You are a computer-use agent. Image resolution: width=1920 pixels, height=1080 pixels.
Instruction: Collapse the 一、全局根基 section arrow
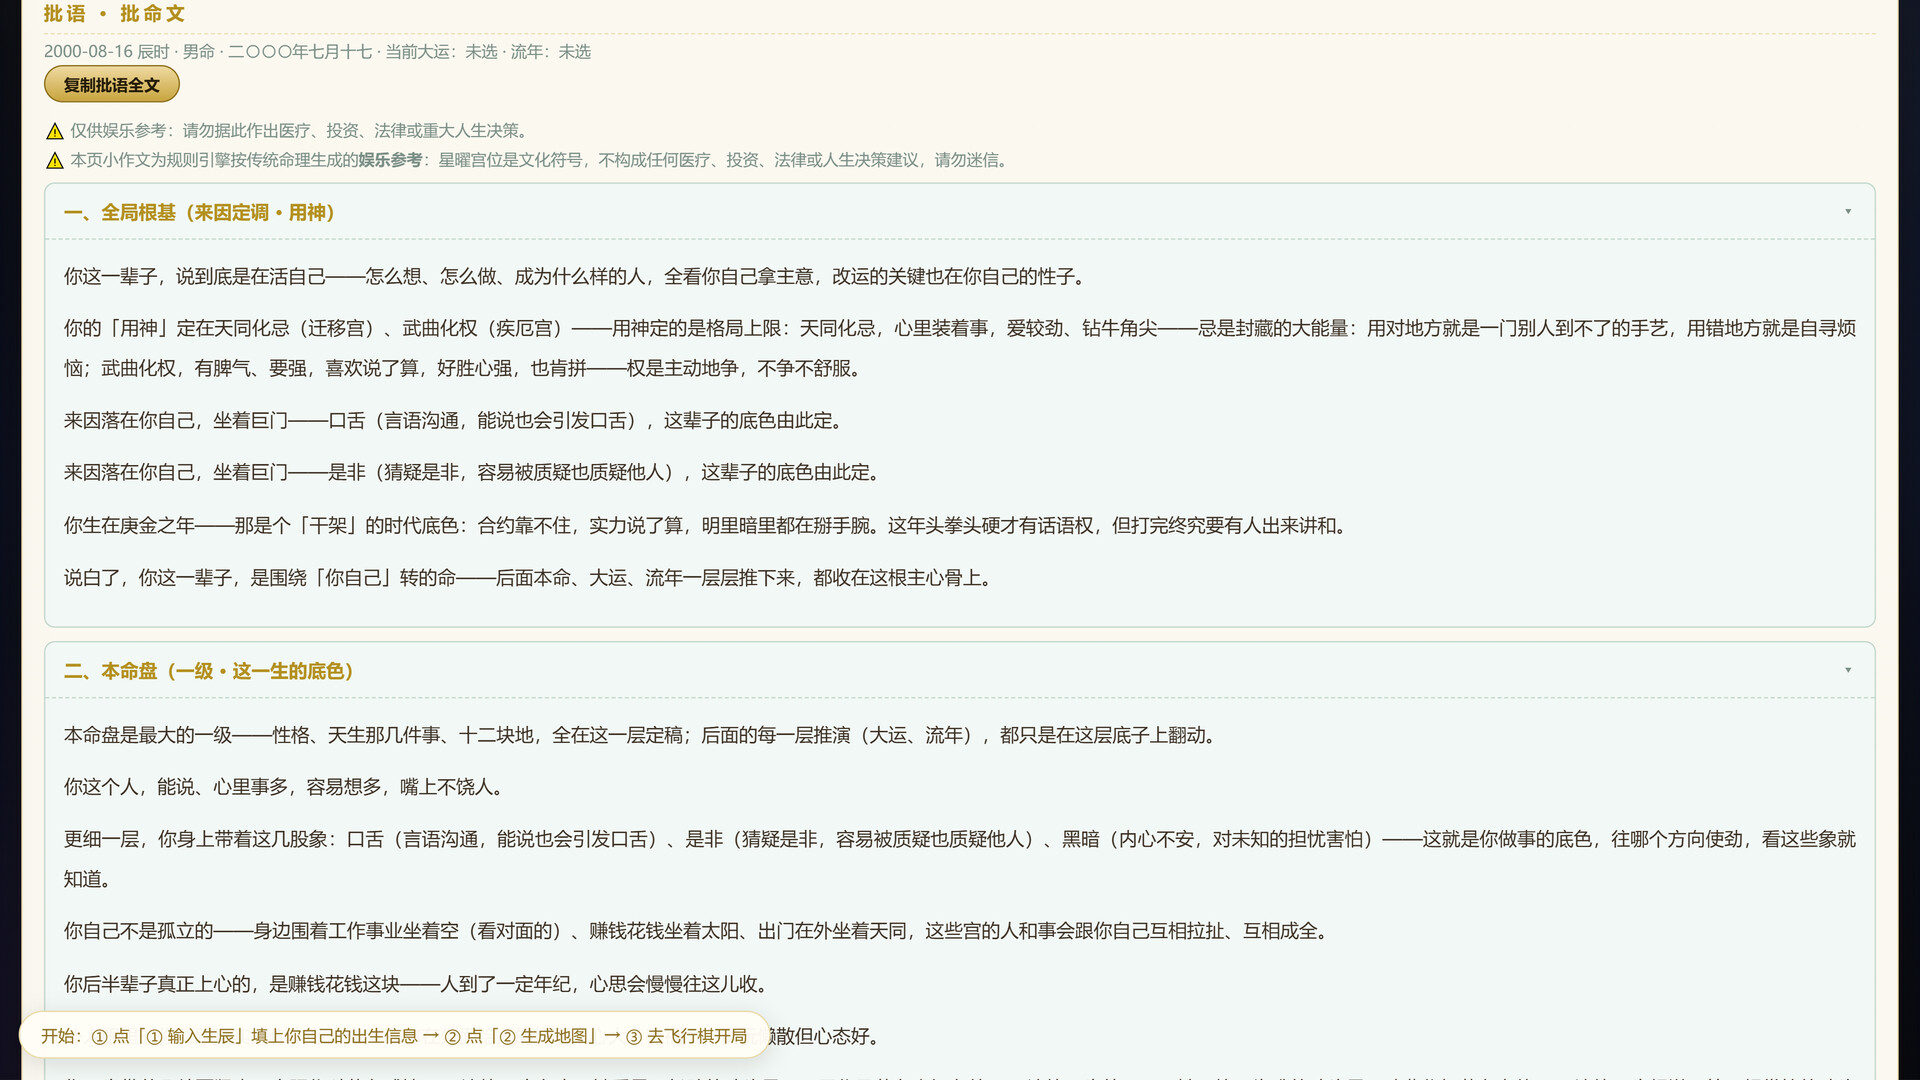(1848, 212)
